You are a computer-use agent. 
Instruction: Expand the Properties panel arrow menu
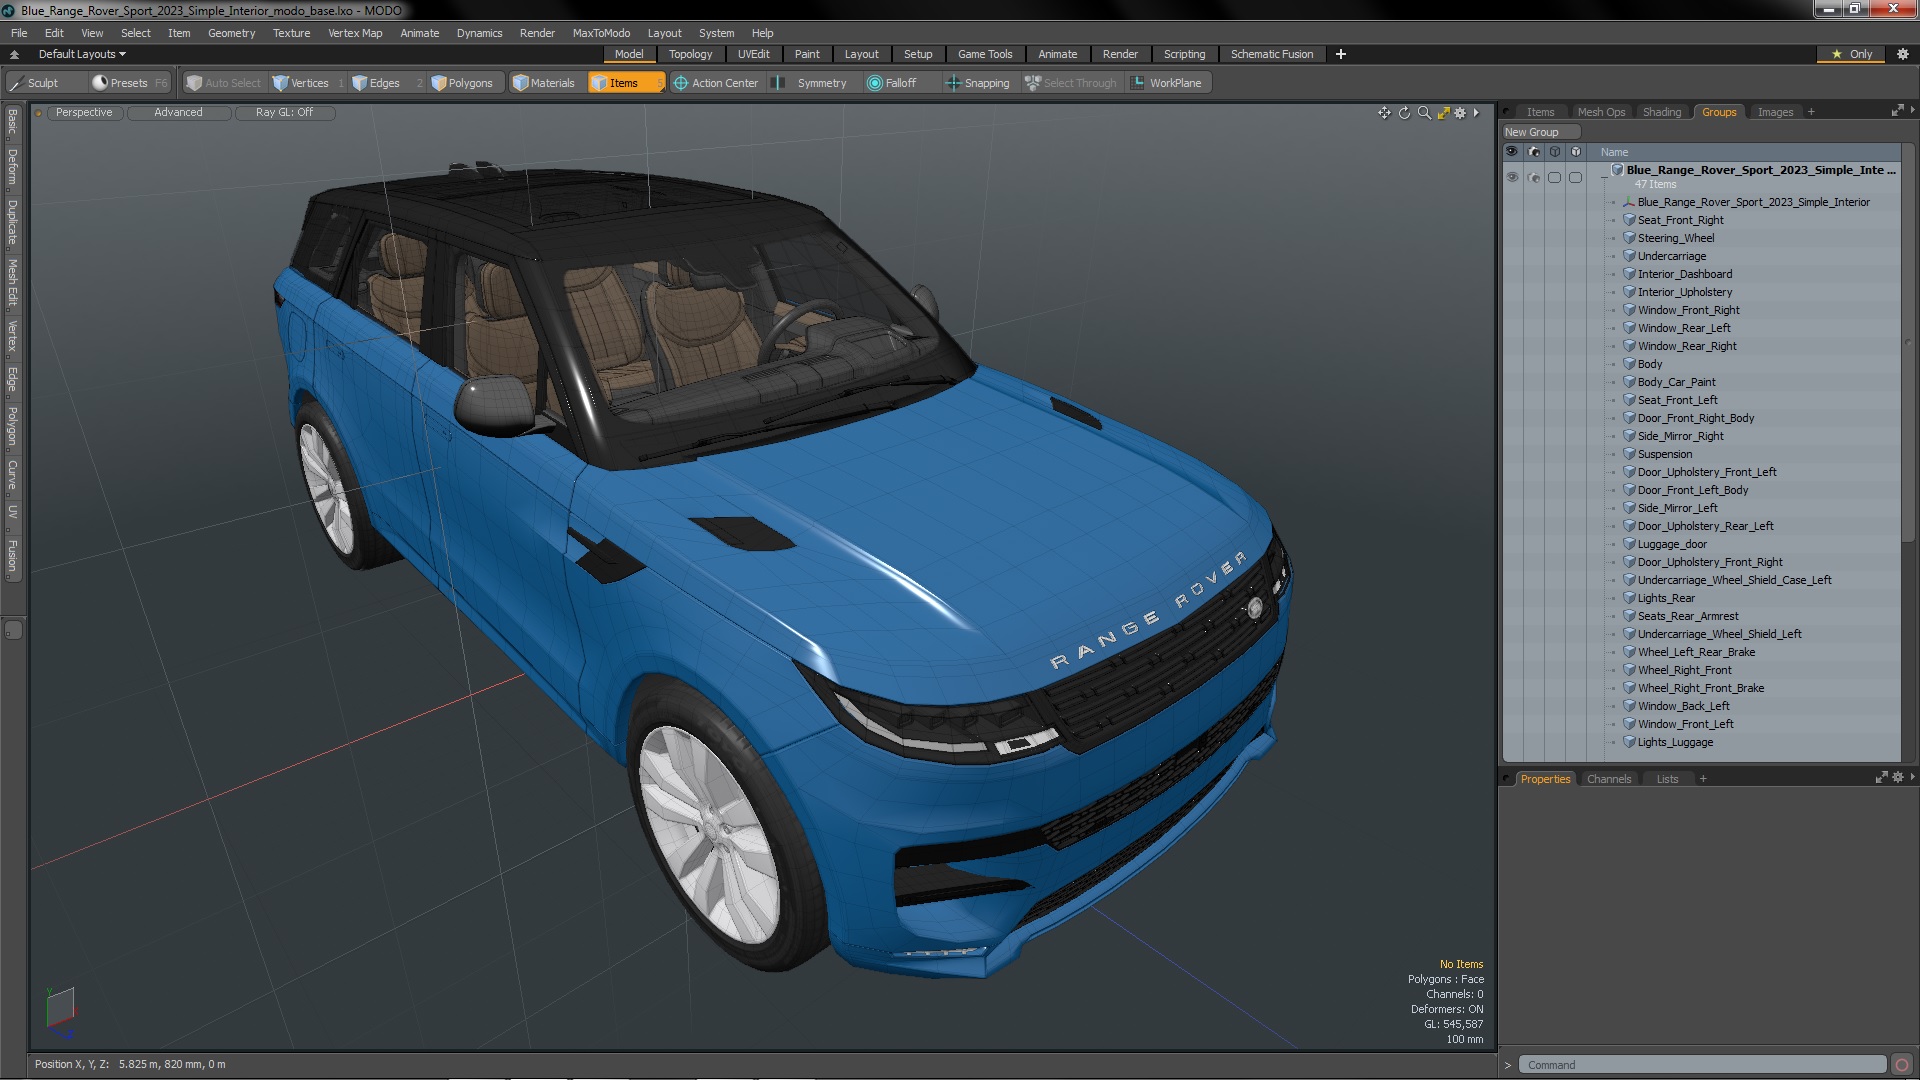point(1912,777)
